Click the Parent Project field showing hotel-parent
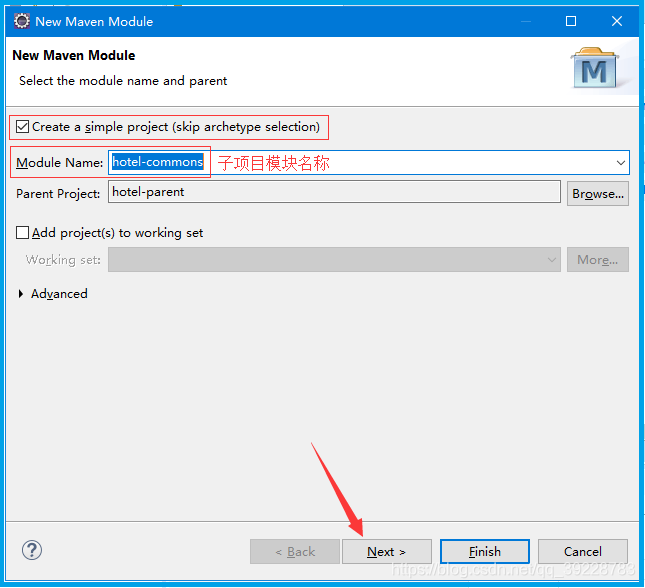The width and height of the screenshot is (645, 588). click(334, 192)
